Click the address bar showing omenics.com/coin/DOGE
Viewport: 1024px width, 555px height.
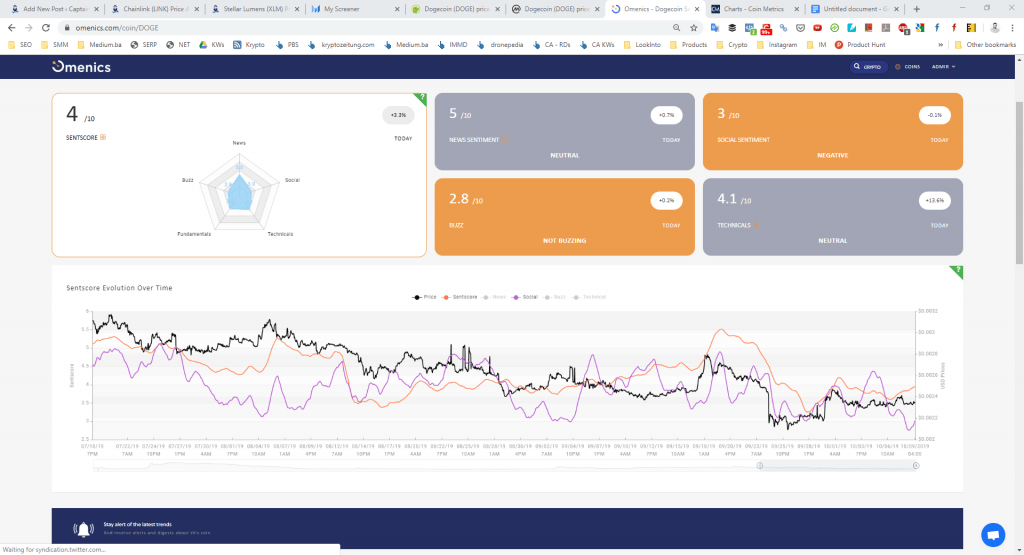click(366, 28)
